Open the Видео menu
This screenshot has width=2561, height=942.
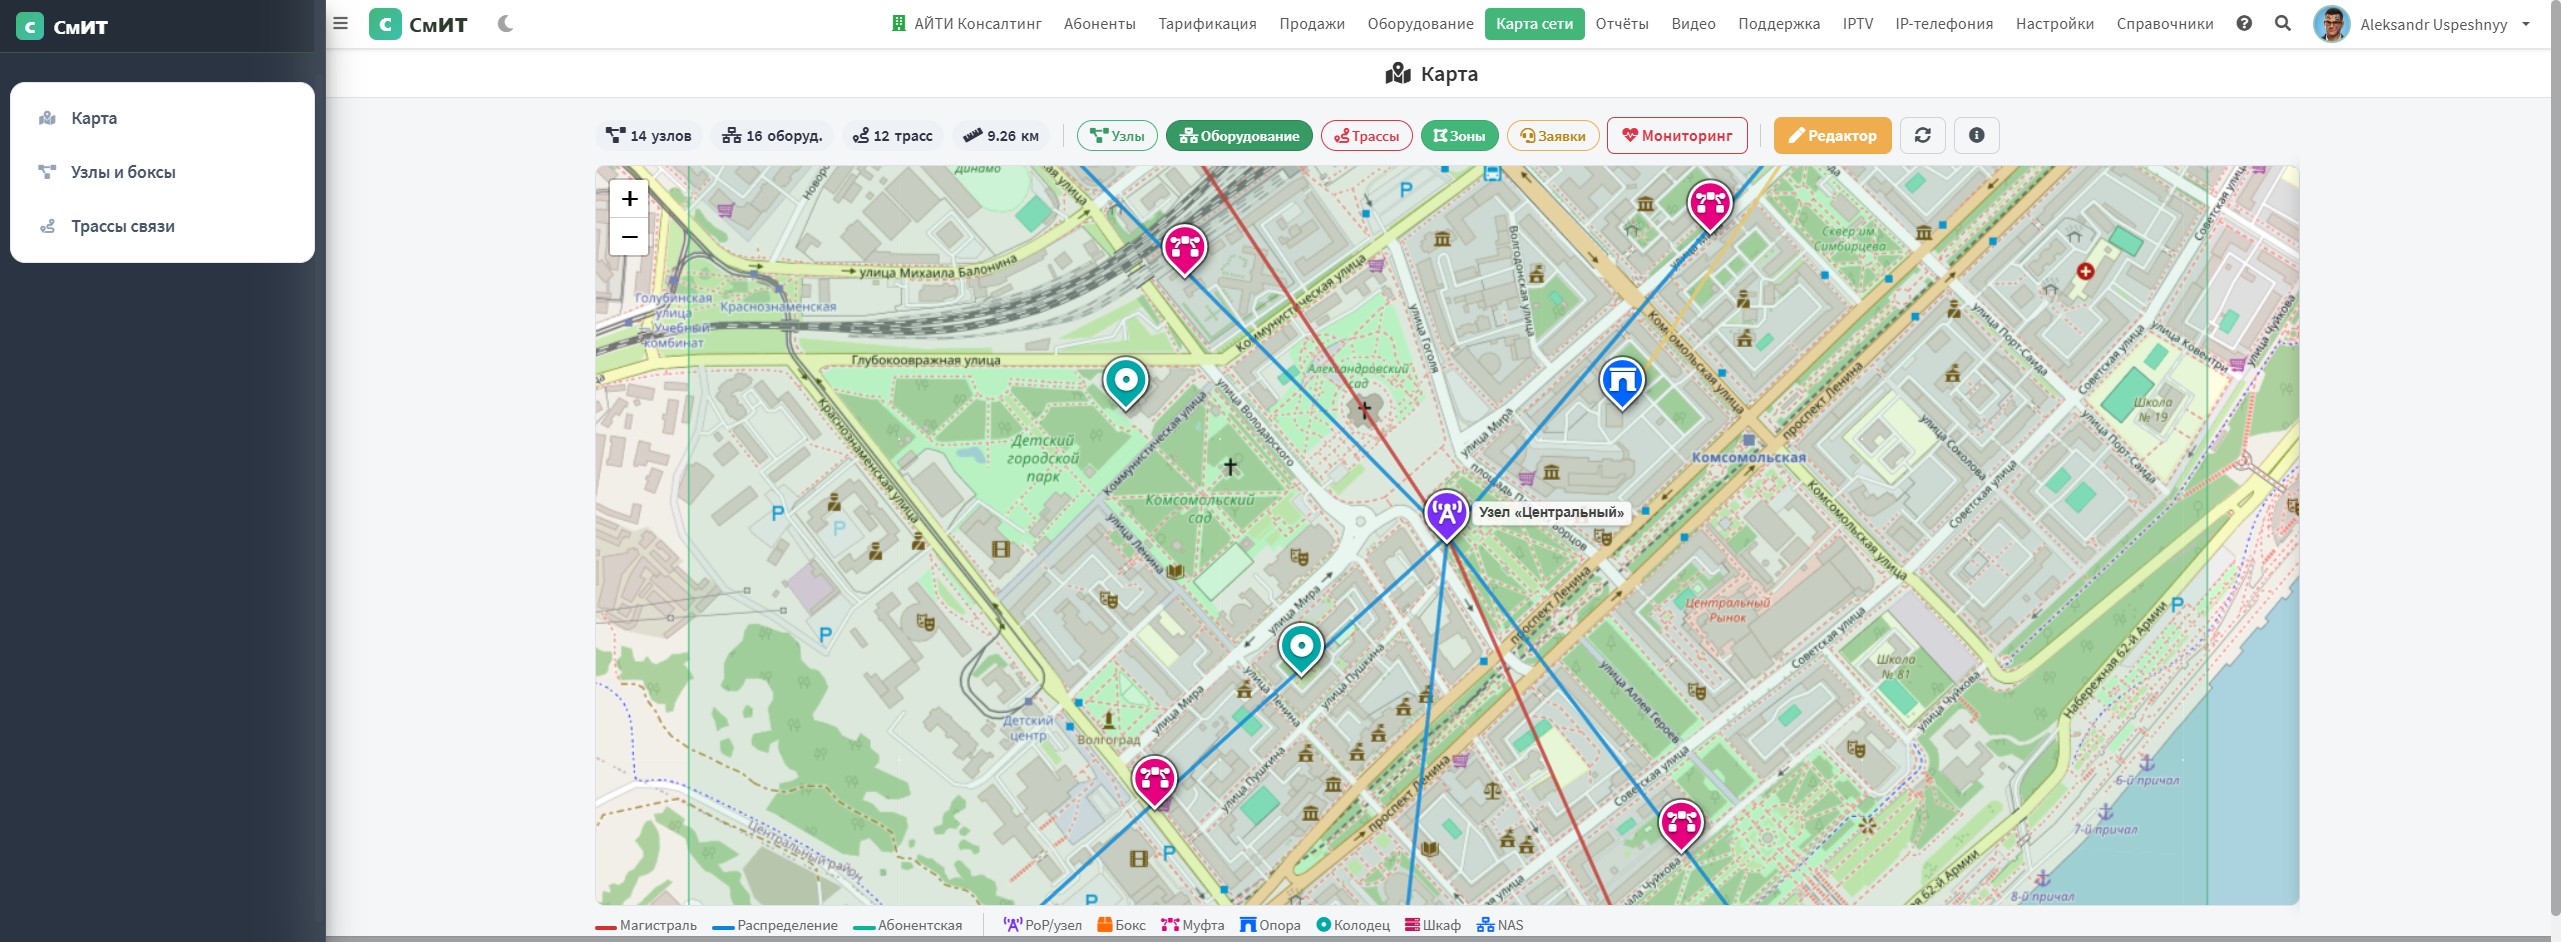pos(1693,24)
